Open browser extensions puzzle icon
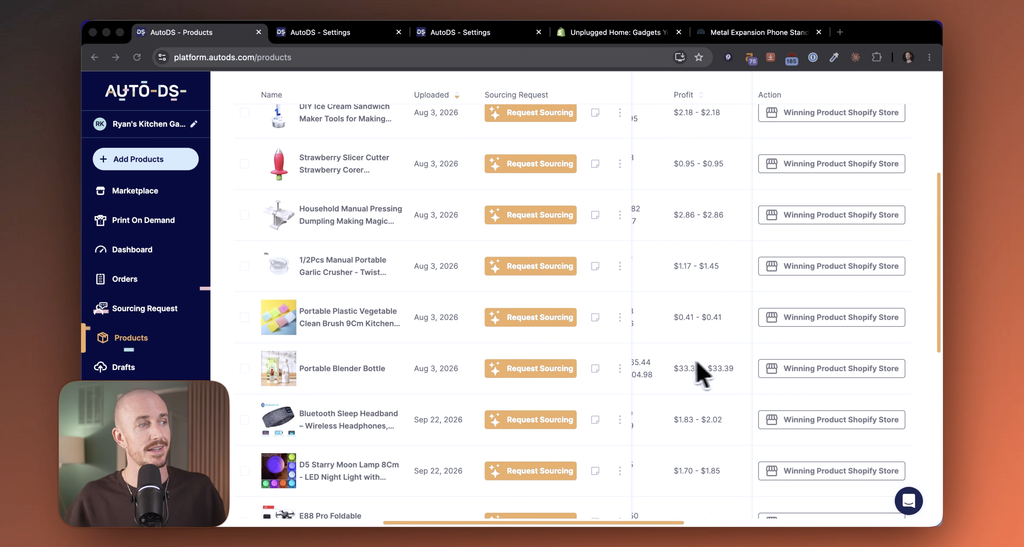Image resolution: width=1024 pixels, height=547 pixels. pyautogui.click(x=876, y=57)
